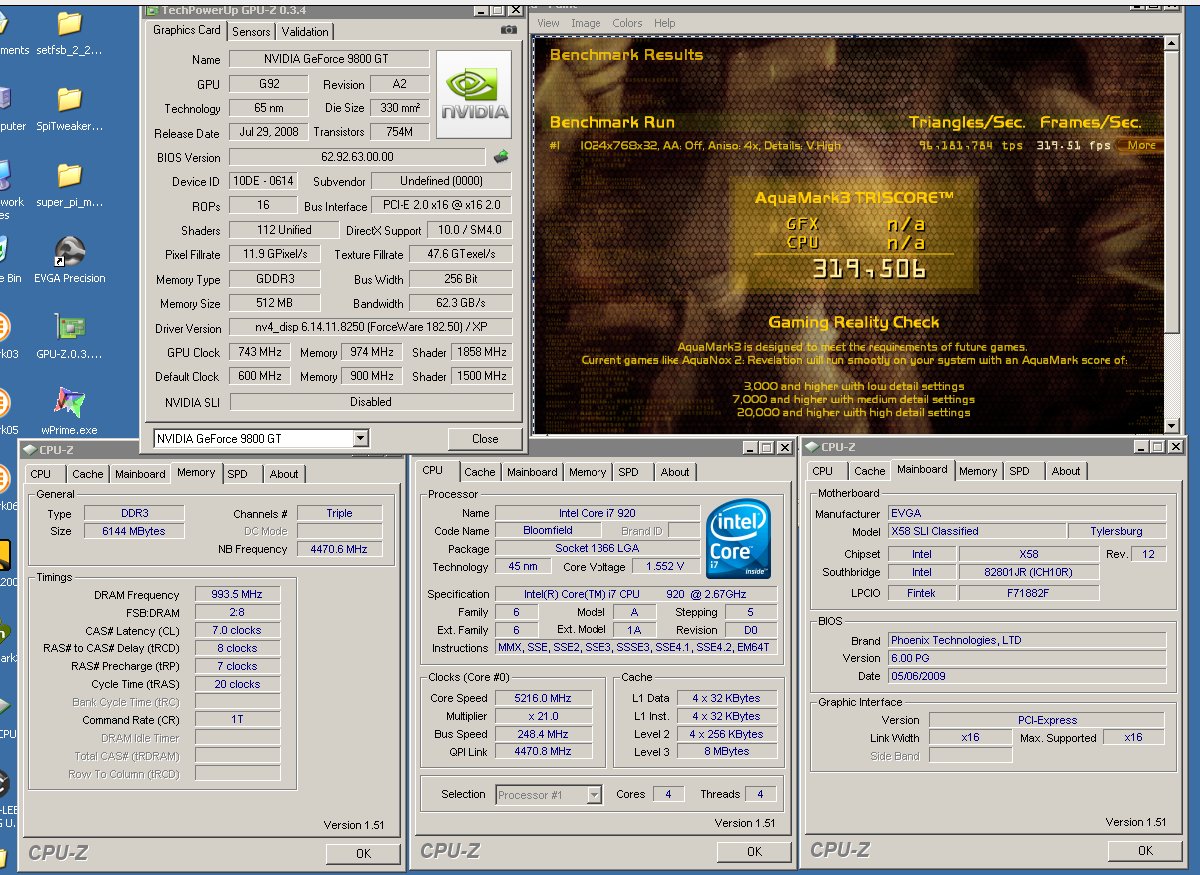This screenshot has height=875, width=1200.
Task: Click OK in CPU-Z Memory window
Action: (363, 853)
